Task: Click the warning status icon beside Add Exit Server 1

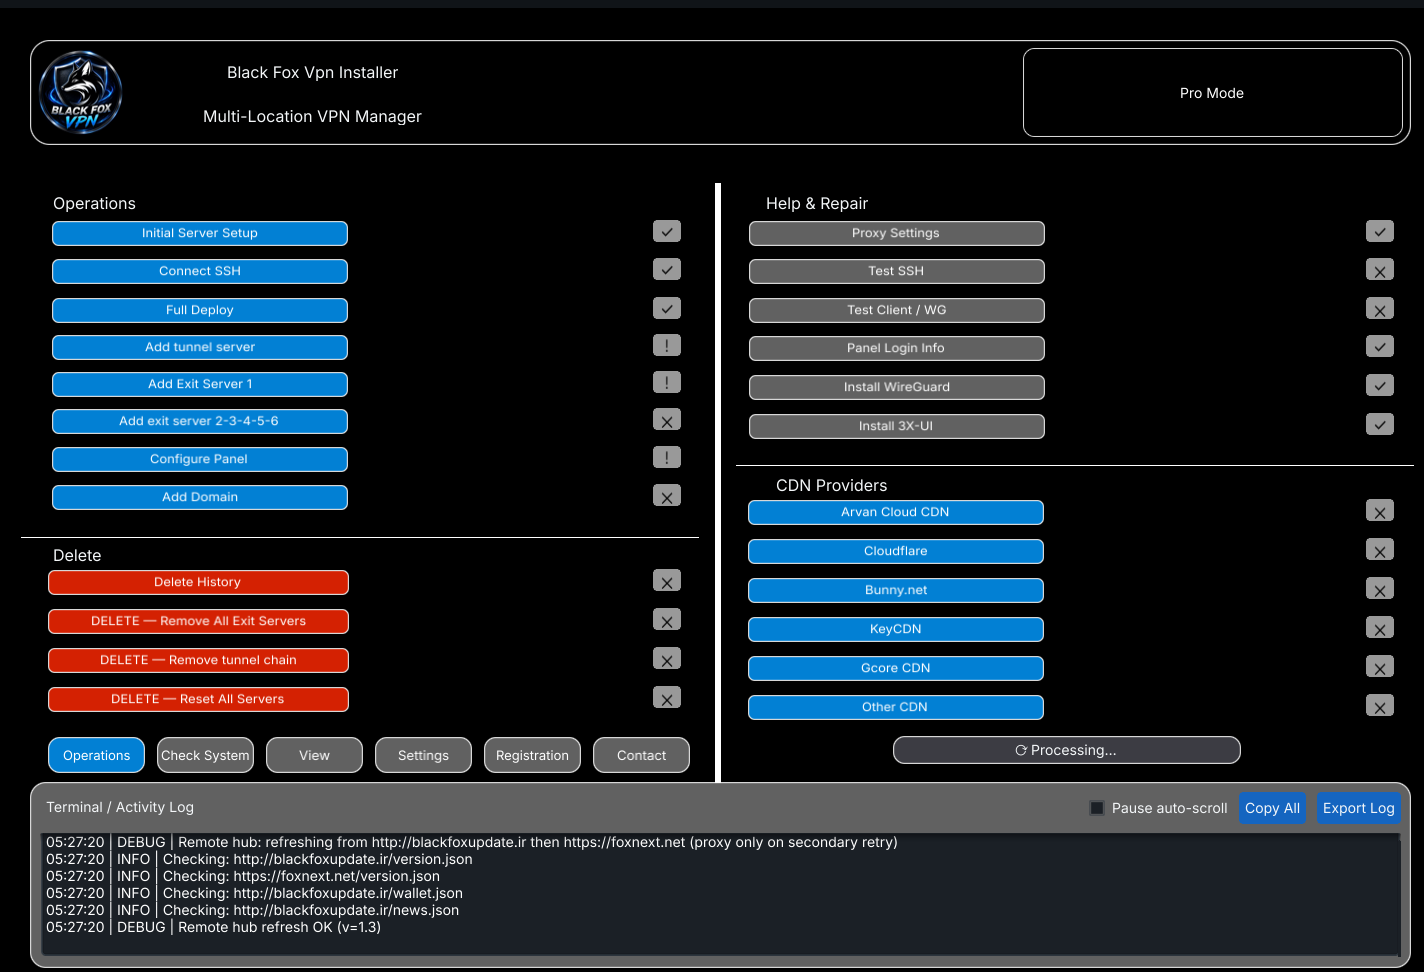Action: pos(667,383)
